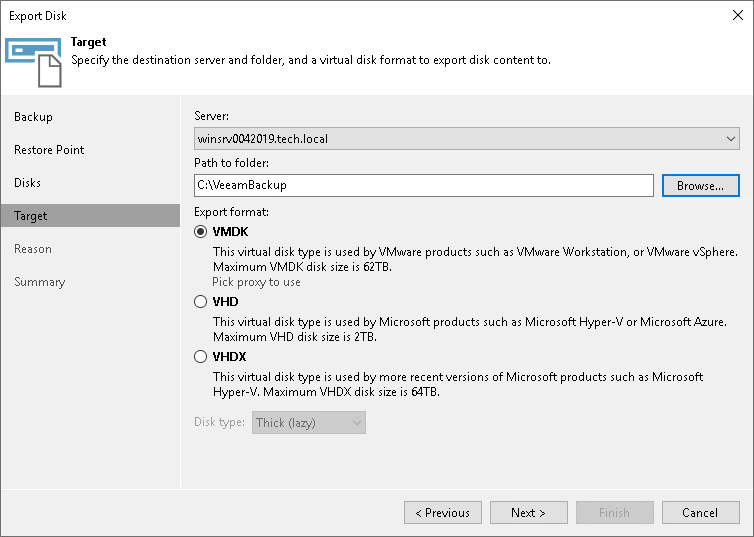Select the Target wizard step
Screen dimensions: 754x537
[x=90, y=215]
